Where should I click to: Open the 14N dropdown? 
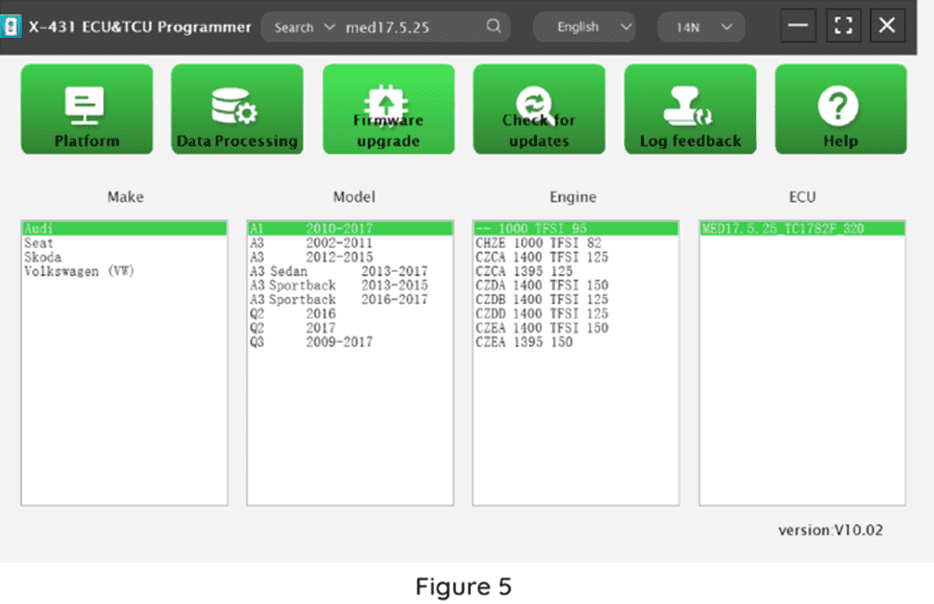[x=701, y=27]
